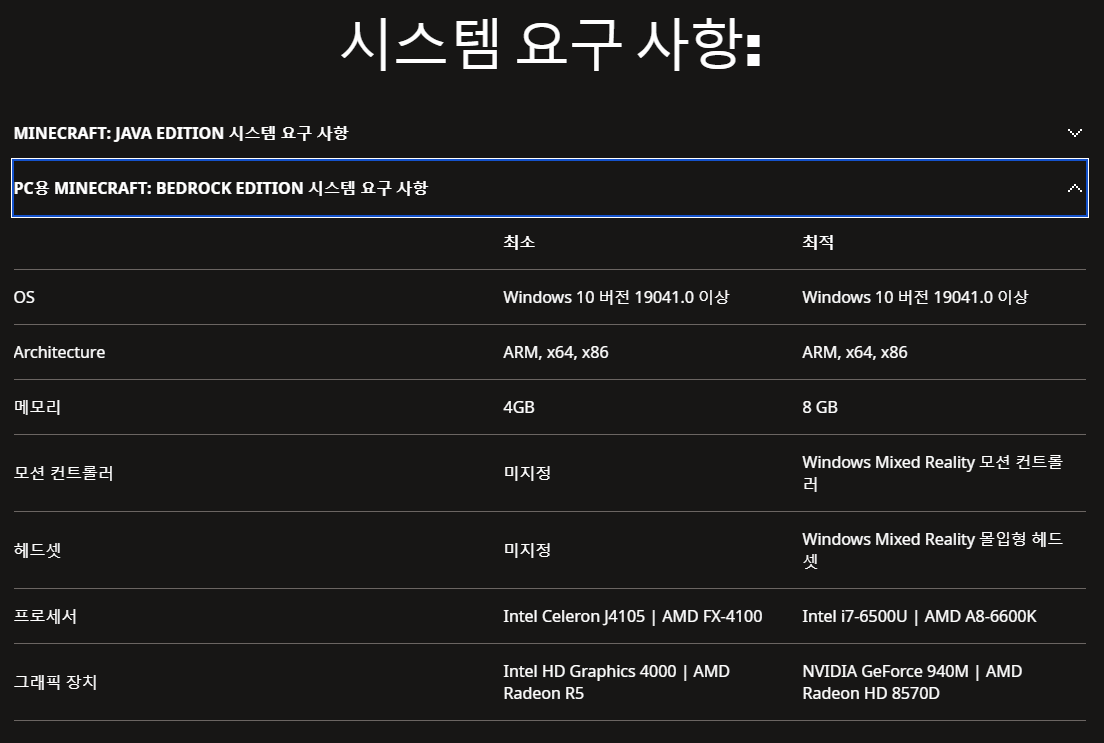Click NVIDIA GeForce 940M | AMD Radeon HD 8570D
This screenshot has height=743, width=1104.
[912, 682]
